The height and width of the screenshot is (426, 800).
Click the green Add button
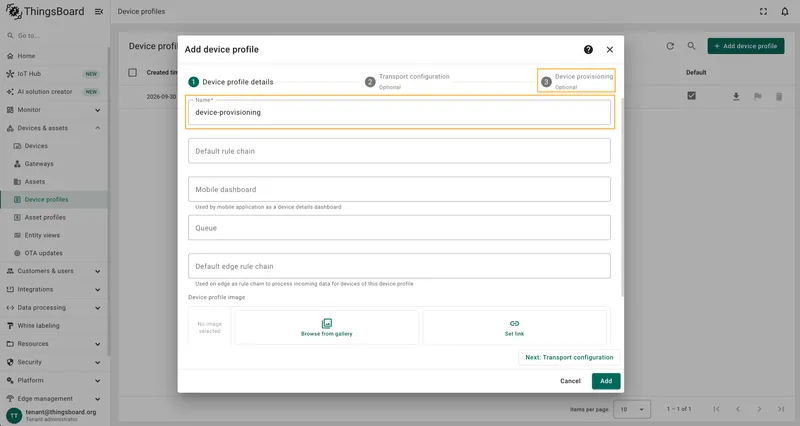(x=606, y=381)
